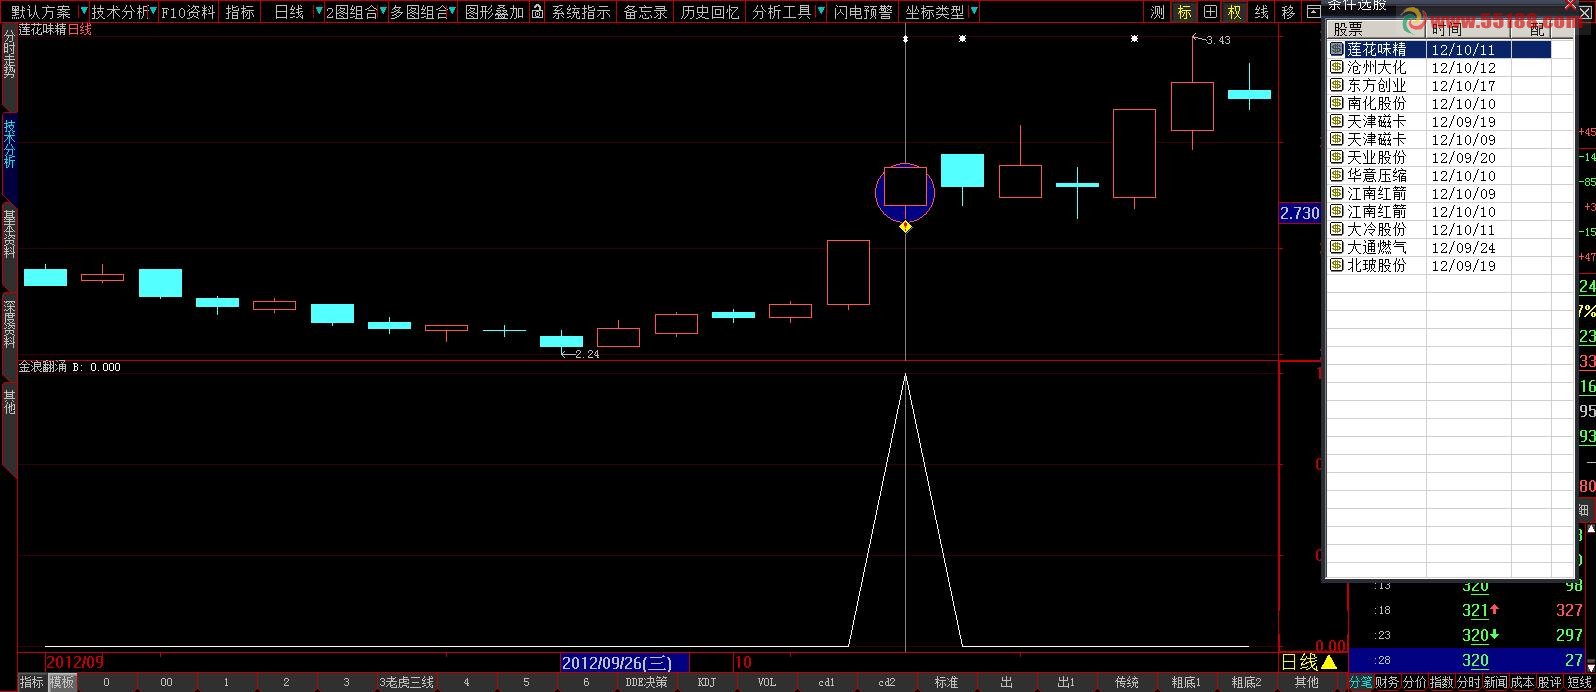The image size is (1596, 692).
Task: Select the 传统 template tab
Action: point(1126,682)
